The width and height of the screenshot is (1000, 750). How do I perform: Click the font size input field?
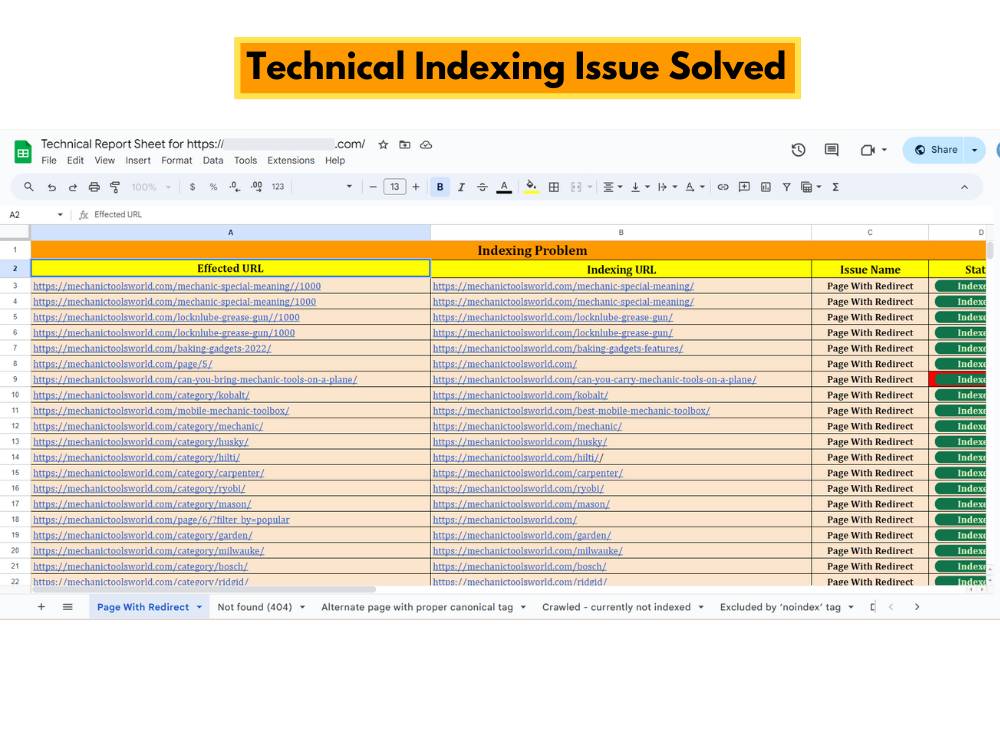click(x=395, y=187)
